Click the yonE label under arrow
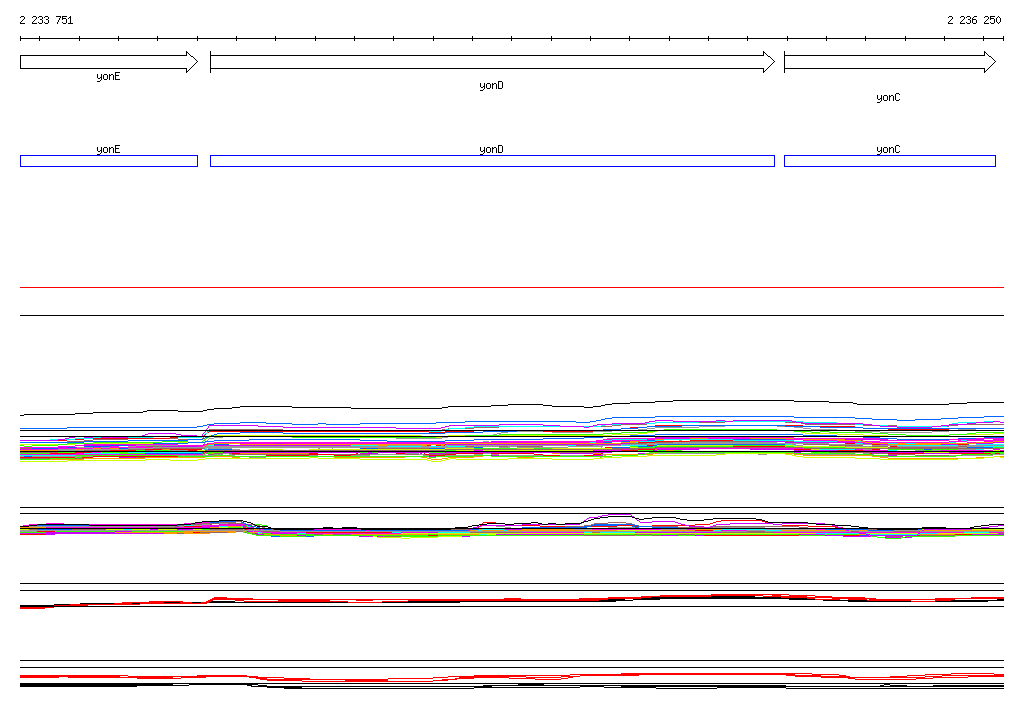Viewport: 1024px width, 714px height. [108, 76]
